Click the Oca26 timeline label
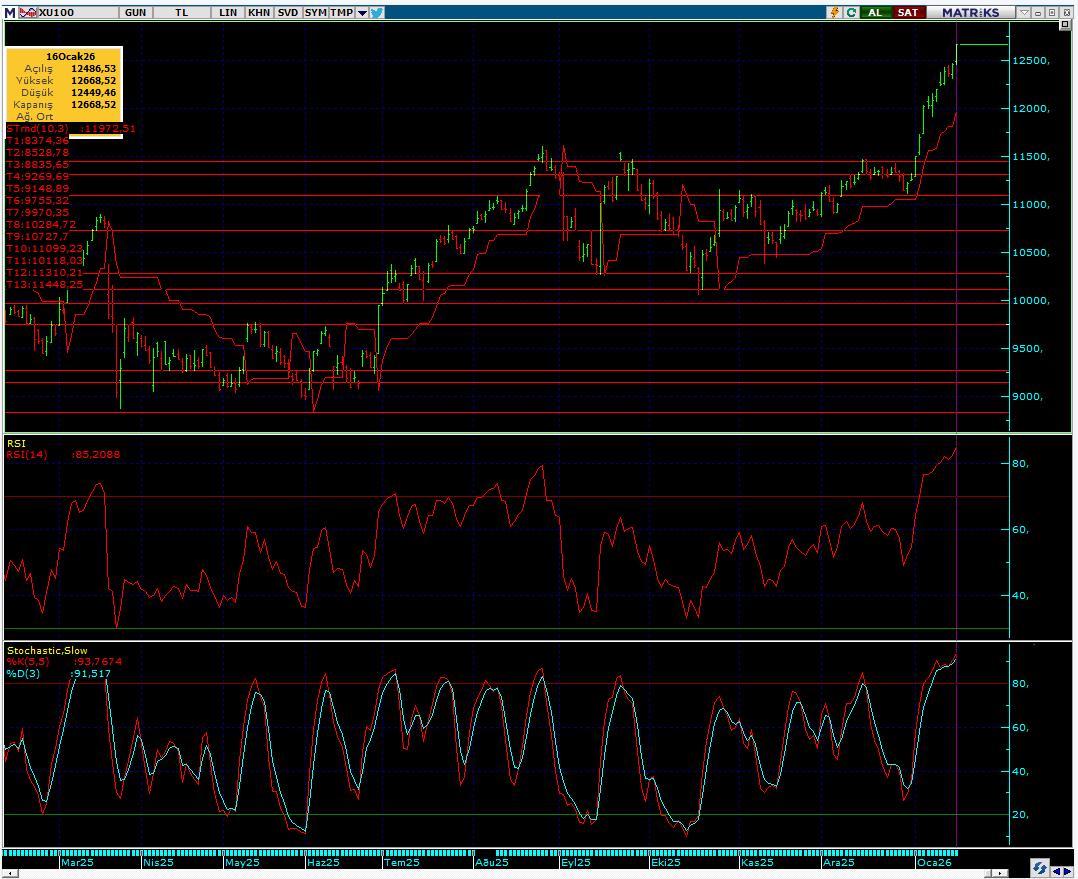 pyautogui.click(x=934, y=863)
